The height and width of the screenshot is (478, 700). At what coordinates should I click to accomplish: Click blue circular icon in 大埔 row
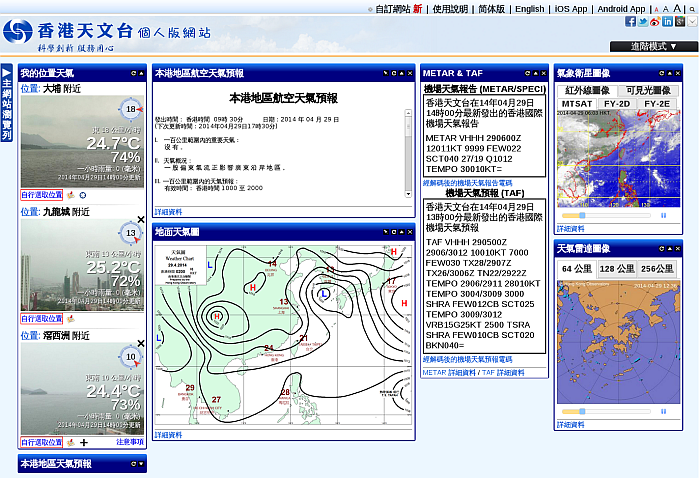click(x=83, y=195)
